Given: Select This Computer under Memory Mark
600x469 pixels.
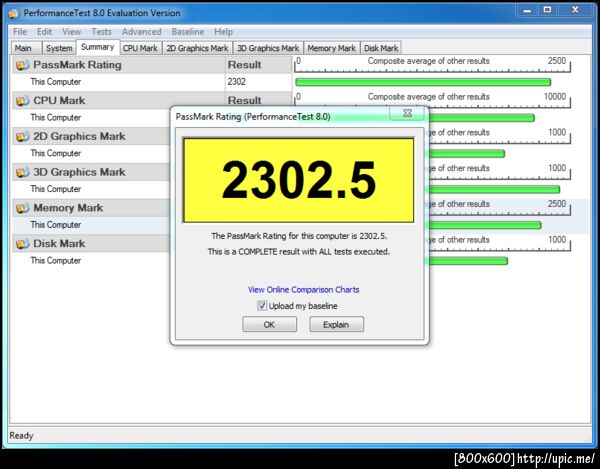Looking at the screenshot, I should [55, 225].
